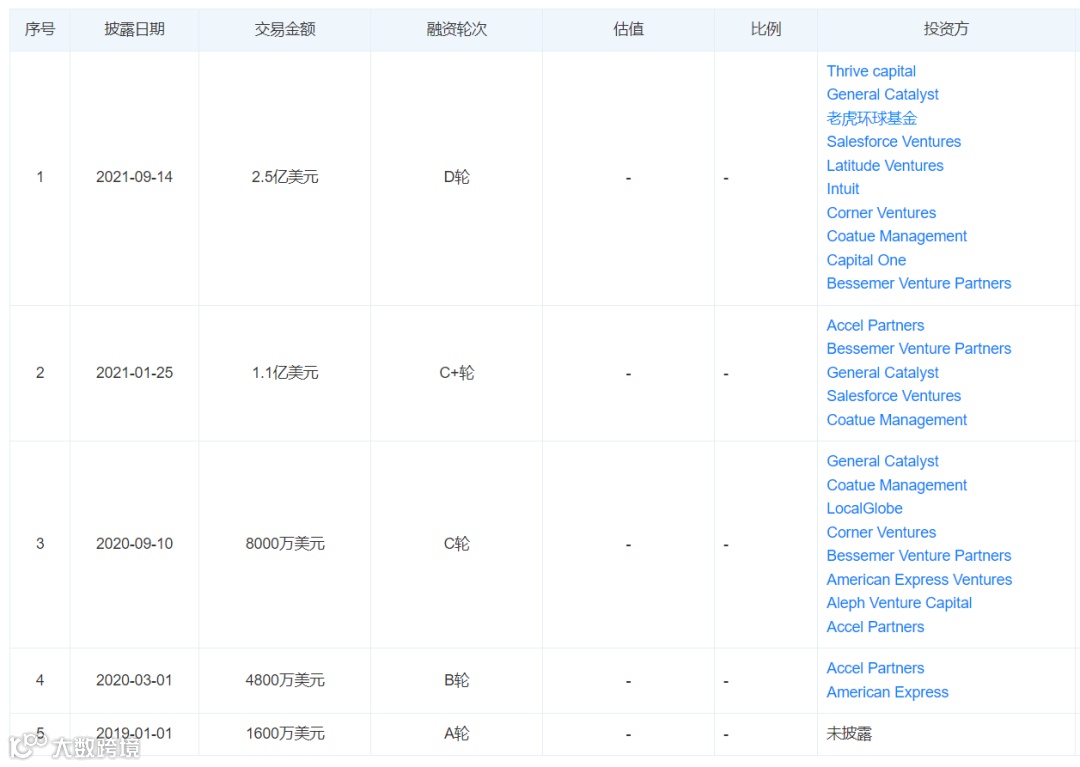Open Accel Partners link in C+轮 row
1080x767 pixels.
(x=875, y=325)
